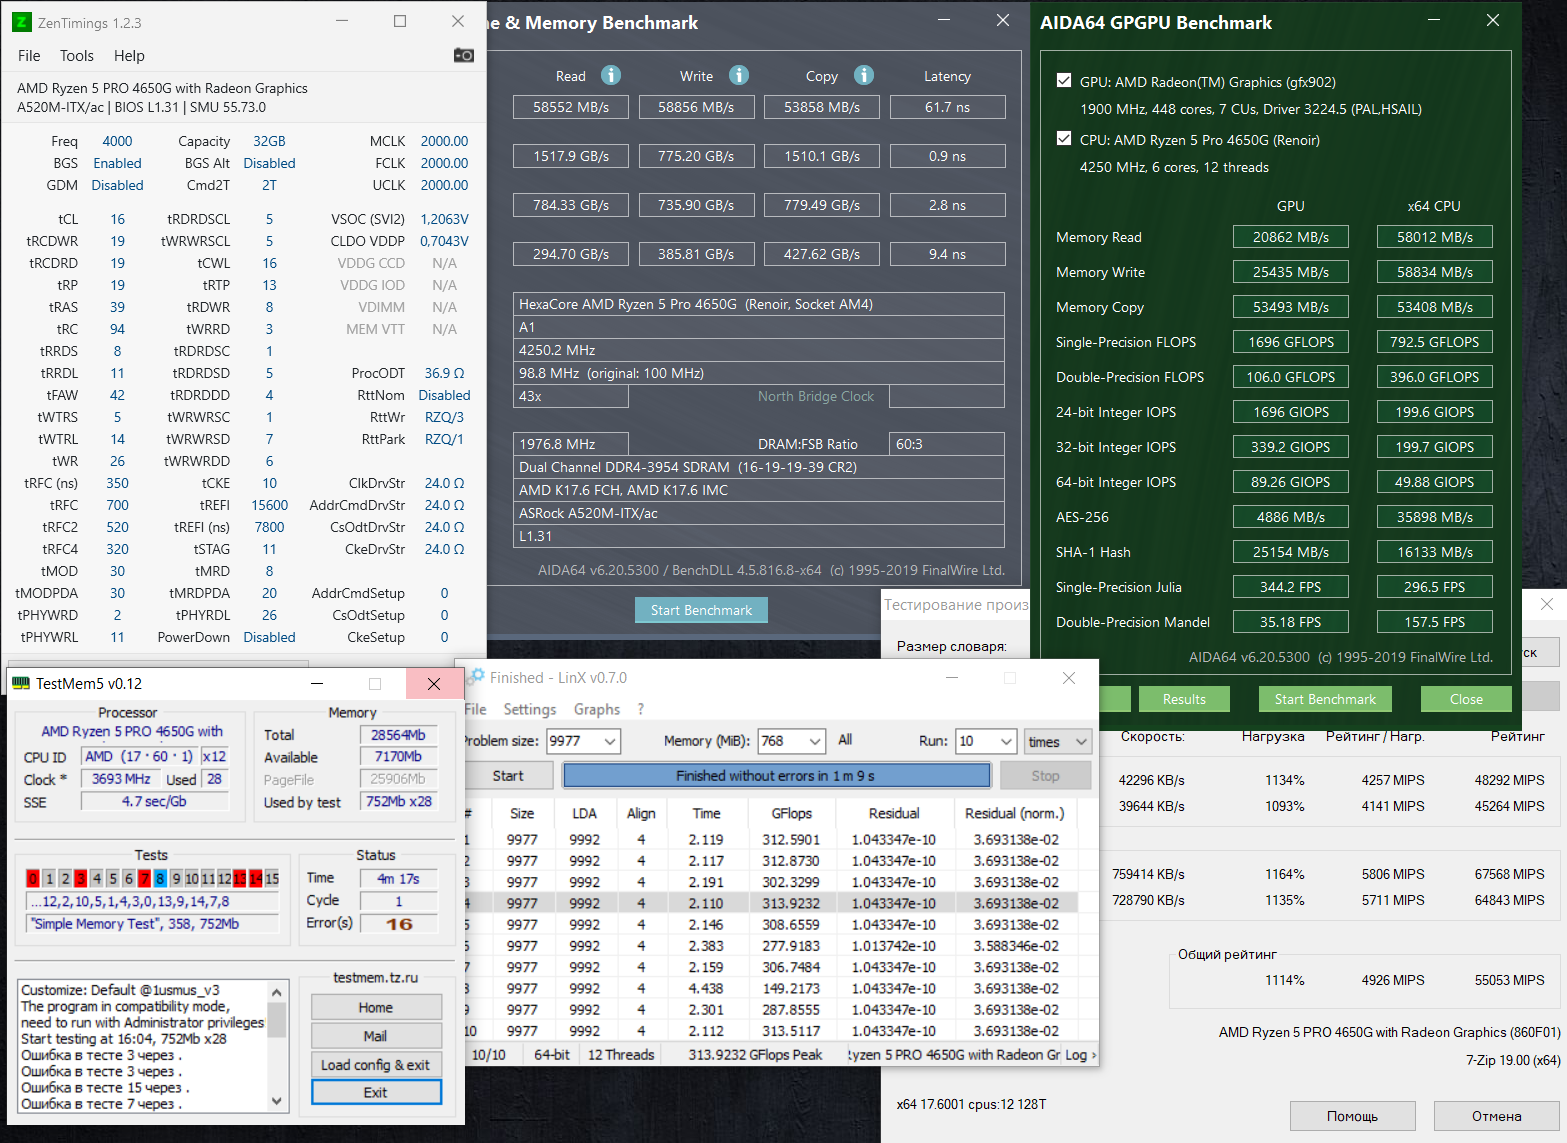Open the Tools menu in ZenTimings
The width and height of the screenshot is (1567, 1143).
click(77, 56)
